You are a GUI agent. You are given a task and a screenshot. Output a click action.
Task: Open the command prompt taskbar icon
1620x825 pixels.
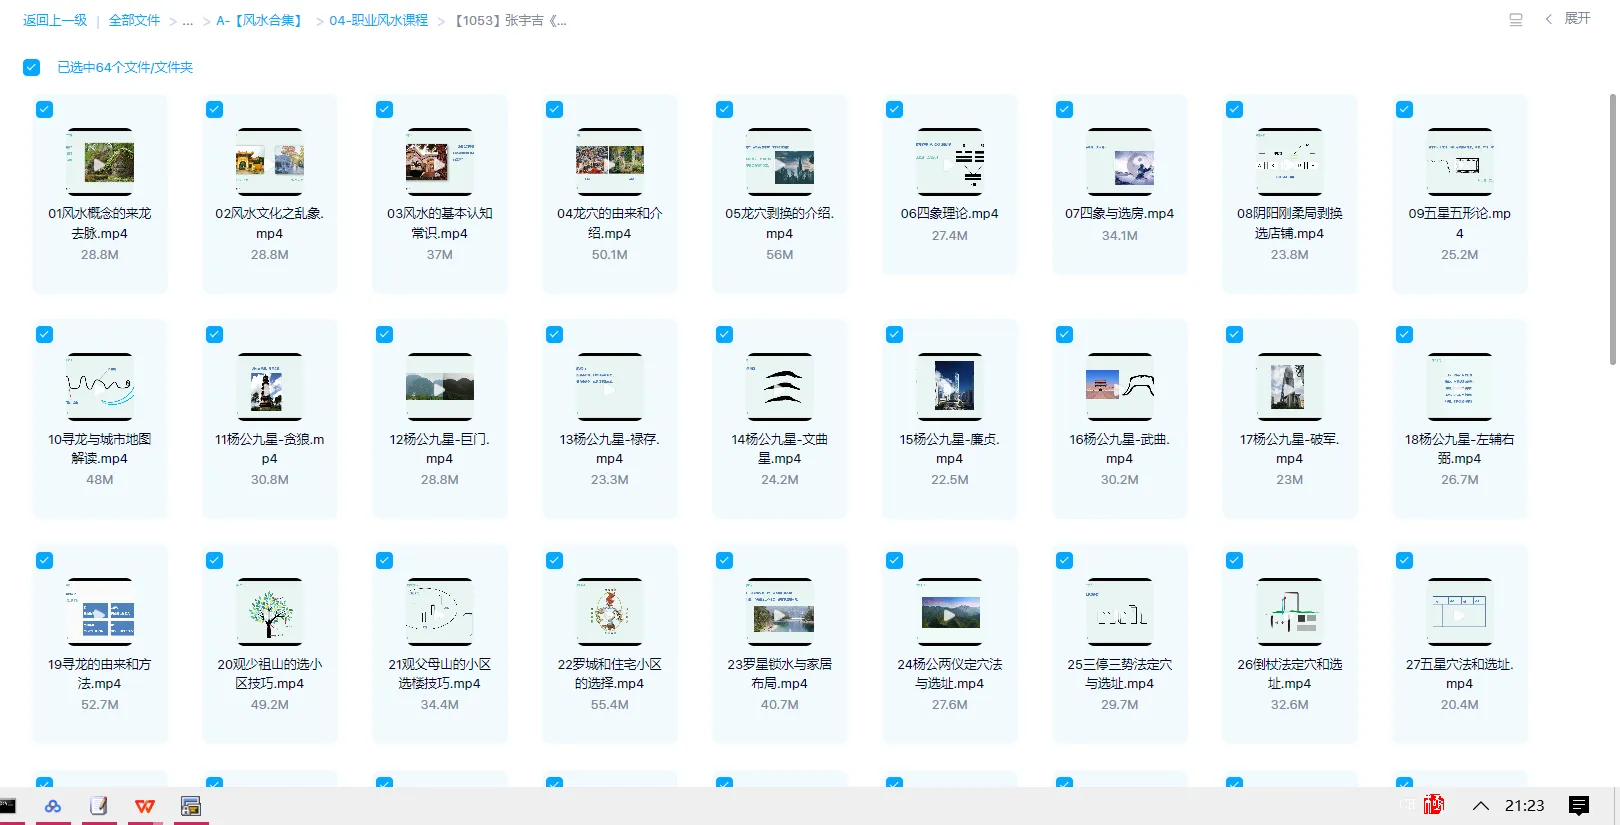8,806
